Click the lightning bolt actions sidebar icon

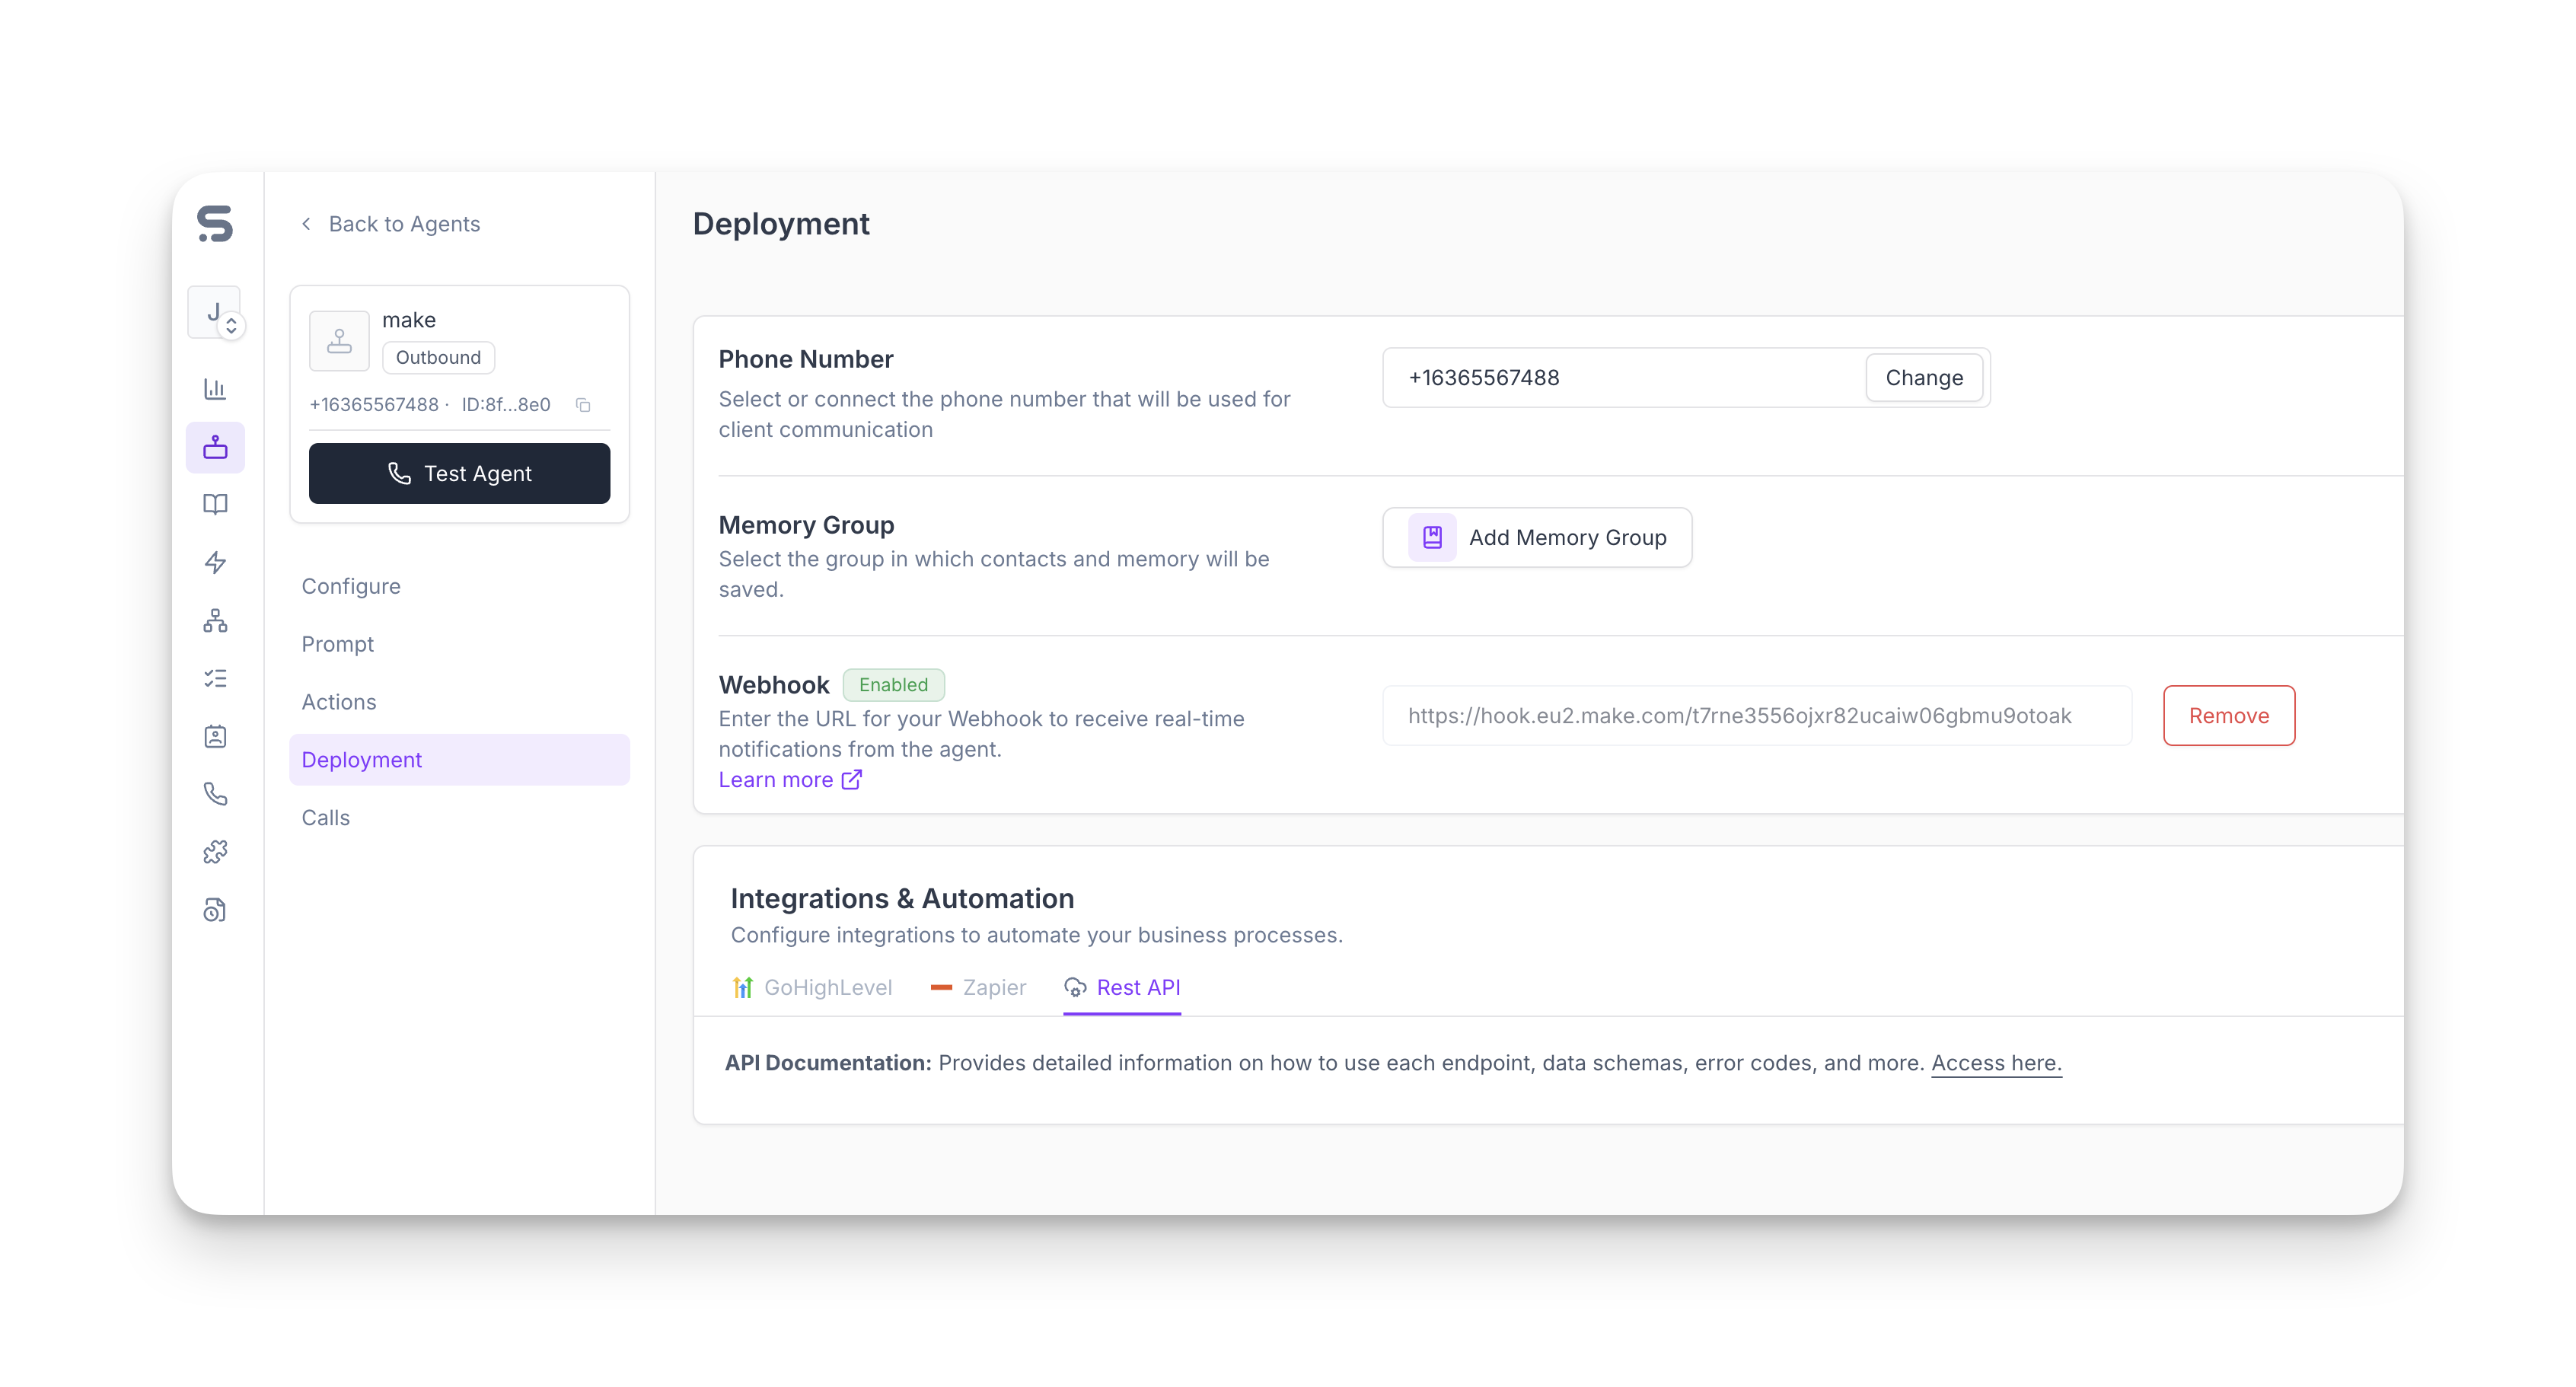215,563
